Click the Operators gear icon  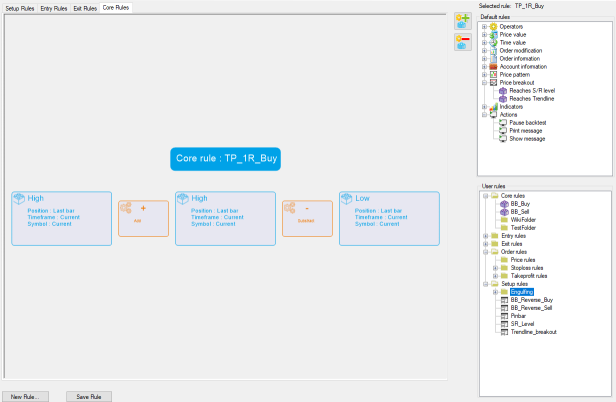point(493,27)
